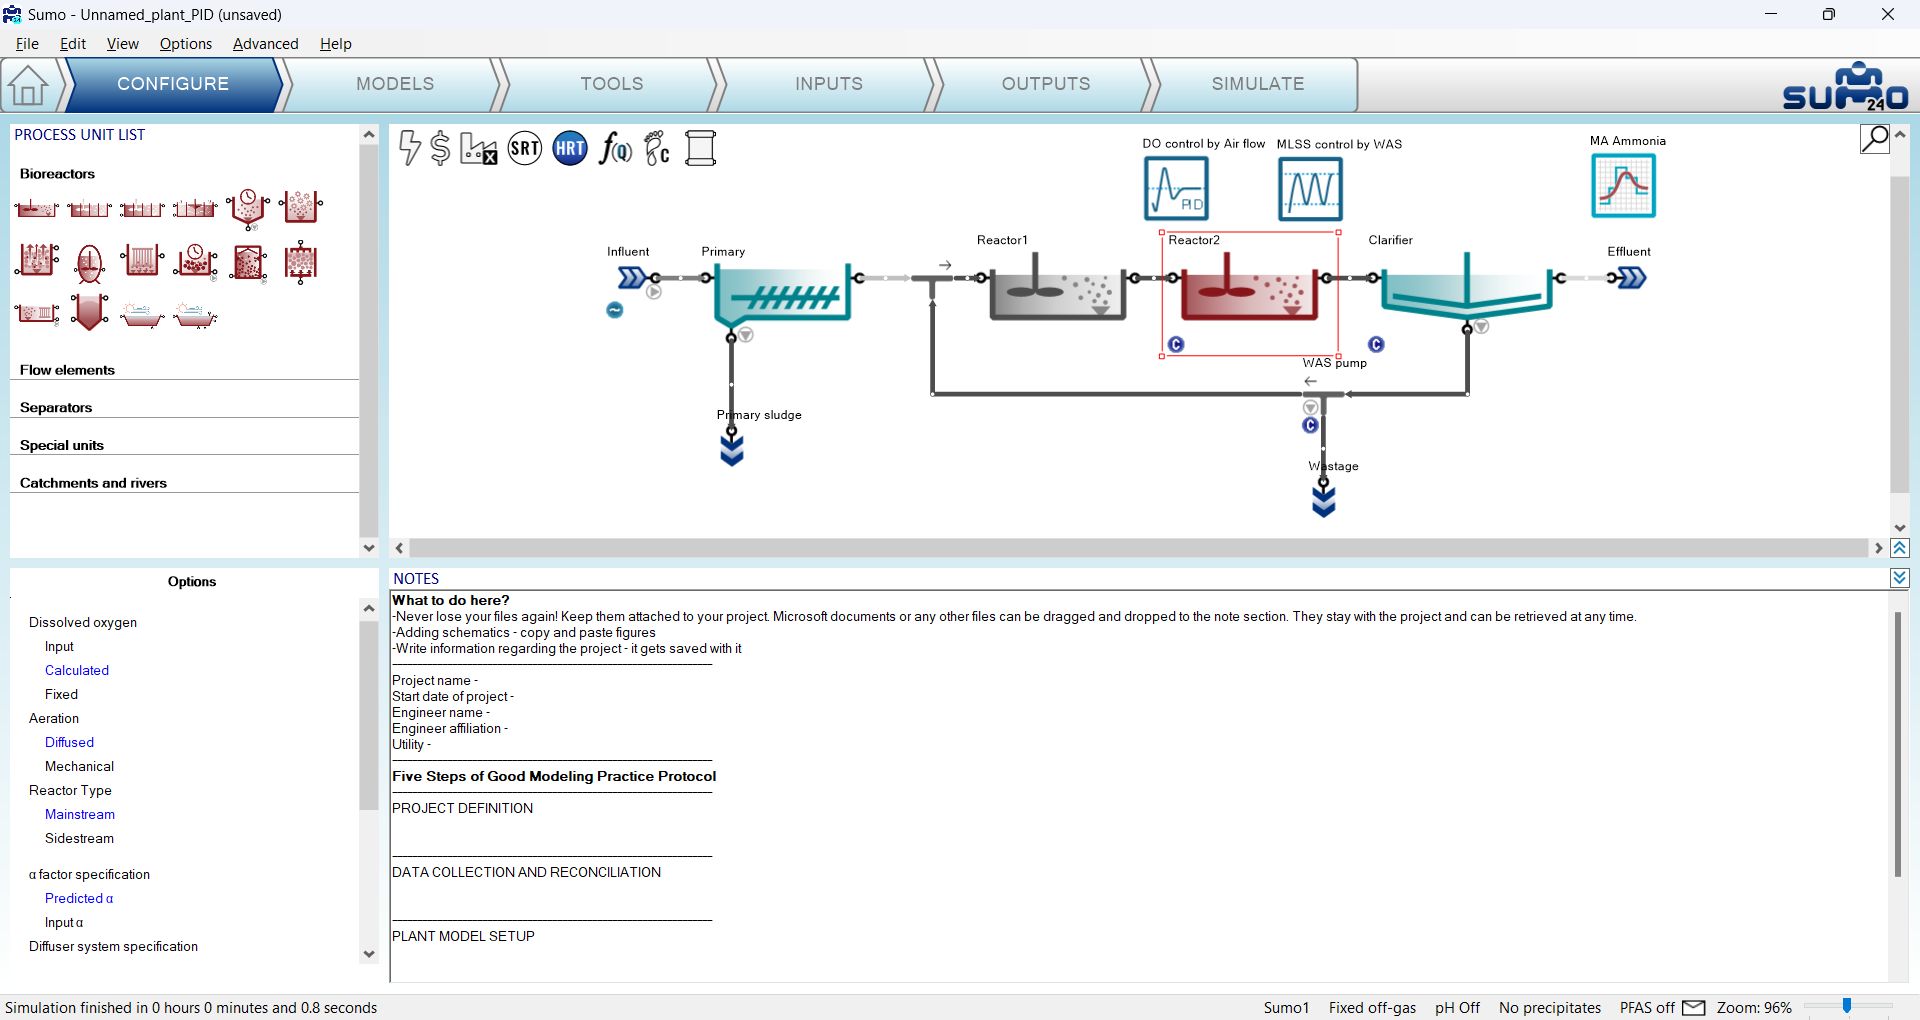Click the CONFIGURE step tab

point(173,84)
